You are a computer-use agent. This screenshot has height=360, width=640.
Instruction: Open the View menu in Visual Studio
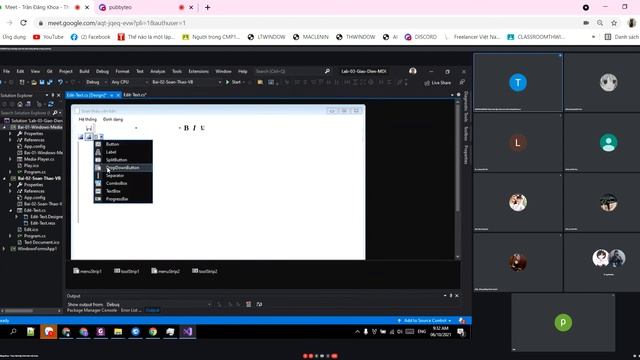(x=35, y=71)
